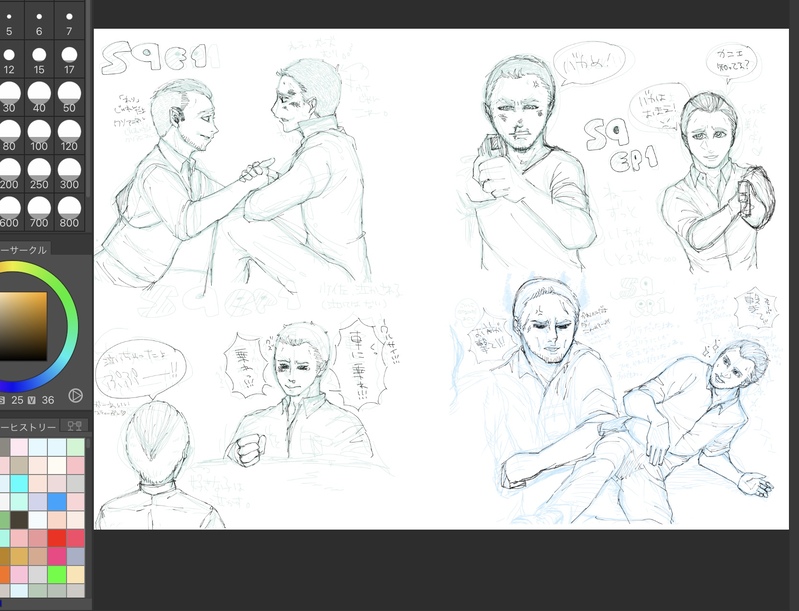The width and height of the screenshot is (799, 611).
Task: Select brush size 12
Action: 10,59
